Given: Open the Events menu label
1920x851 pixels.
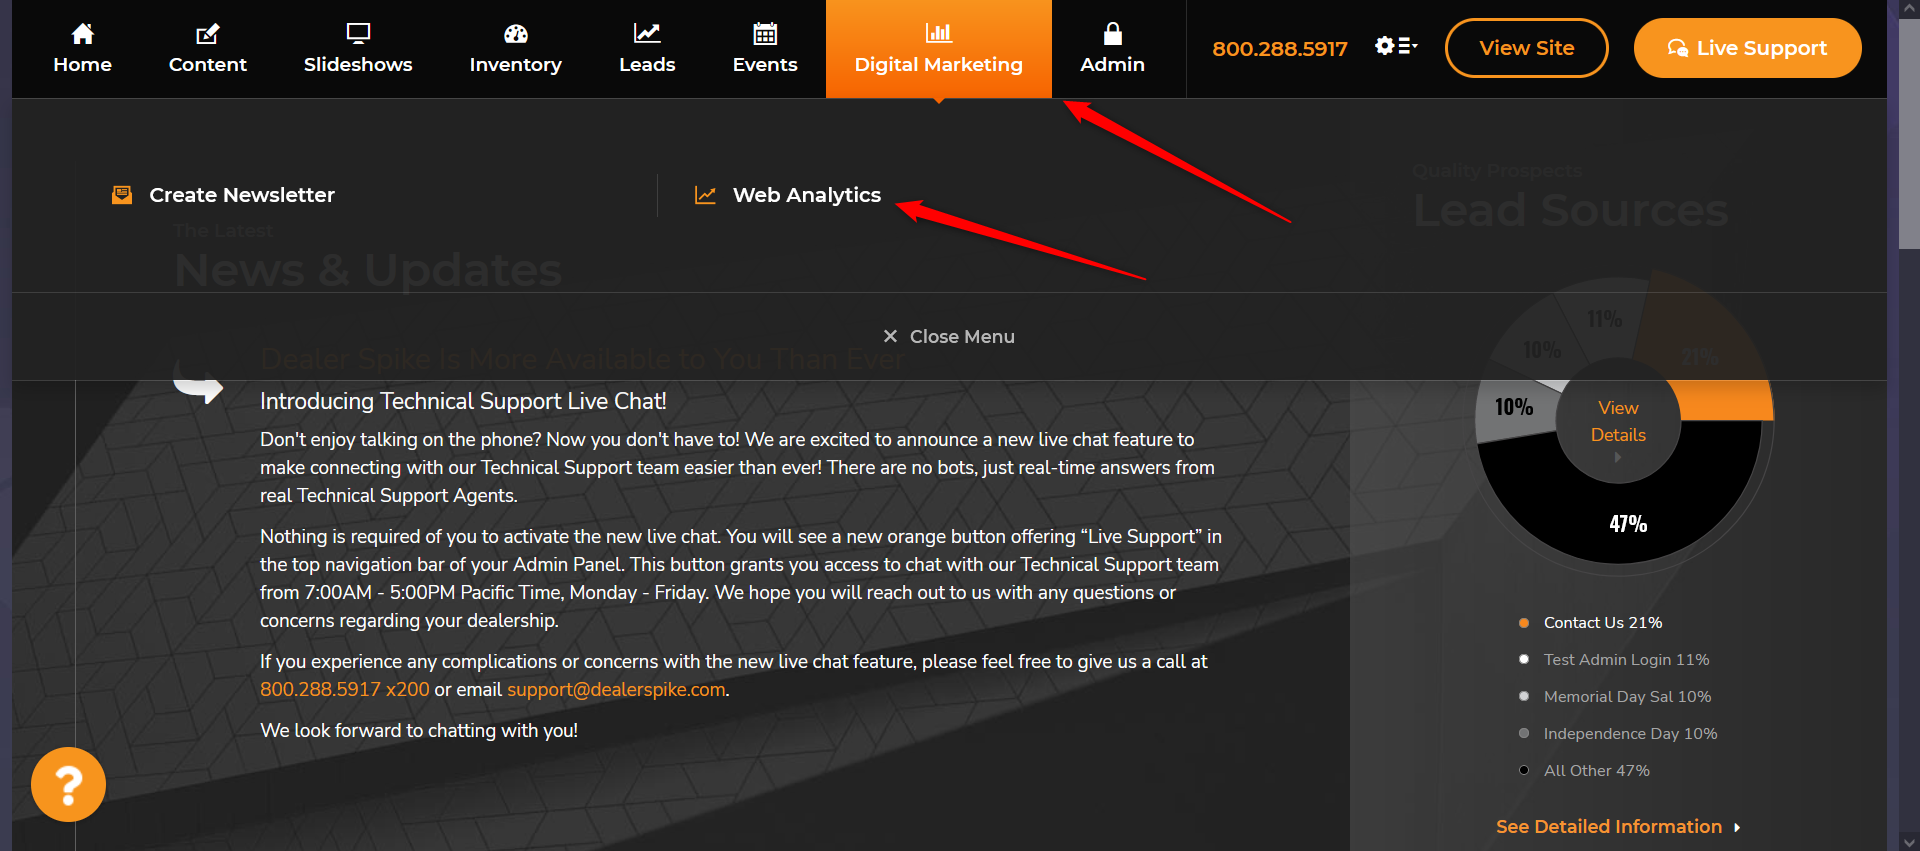Looking at the screenshot, I should [765, 64].
